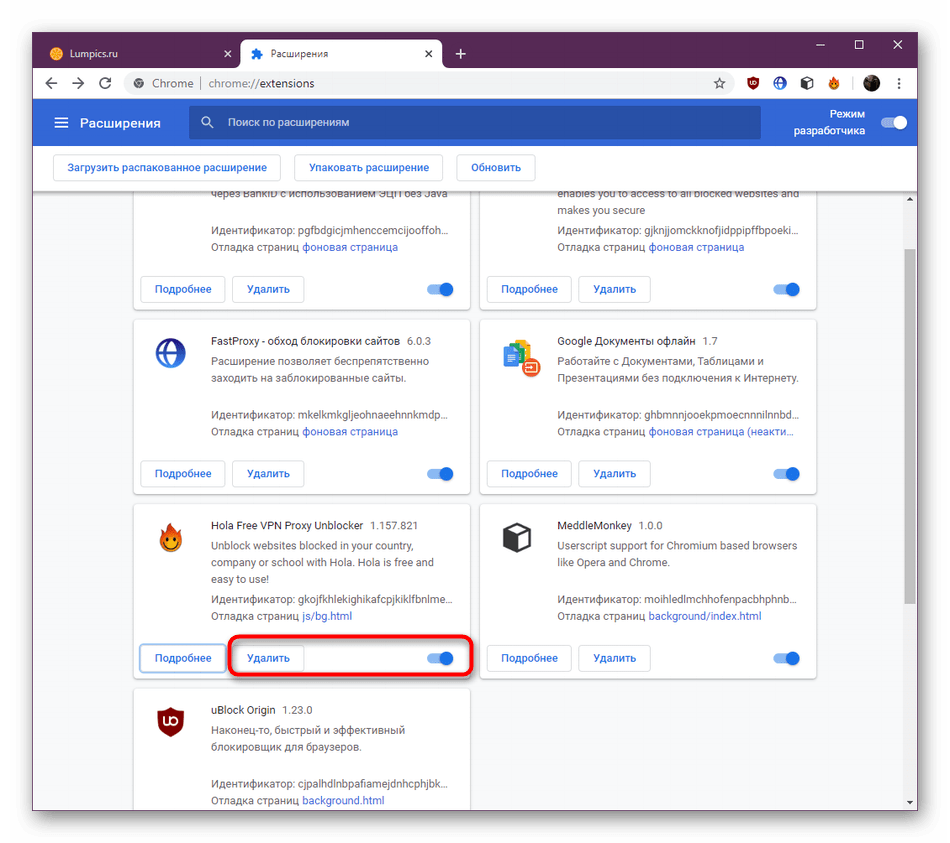Open uBlock Origin toolbar extension icon

[x=752, y=83]
